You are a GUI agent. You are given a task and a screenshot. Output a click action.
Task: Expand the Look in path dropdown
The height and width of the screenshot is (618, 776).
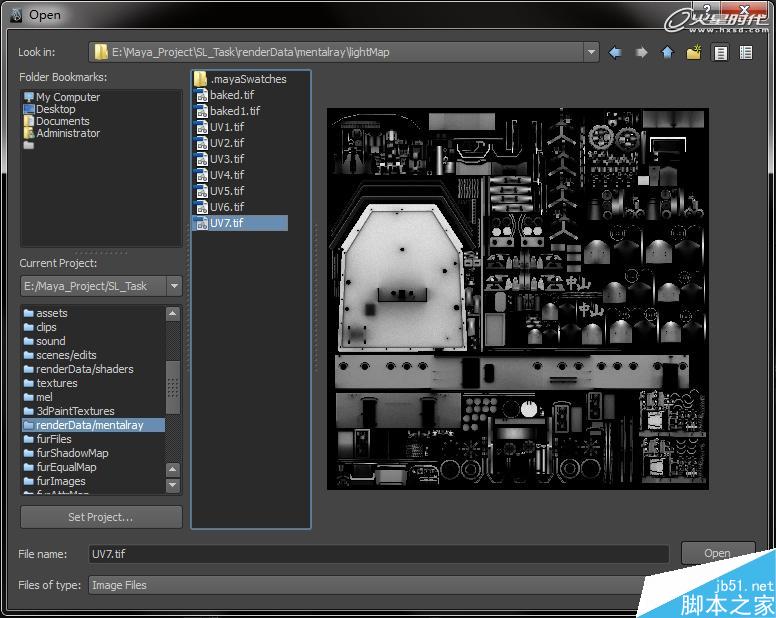click(591, 52)
